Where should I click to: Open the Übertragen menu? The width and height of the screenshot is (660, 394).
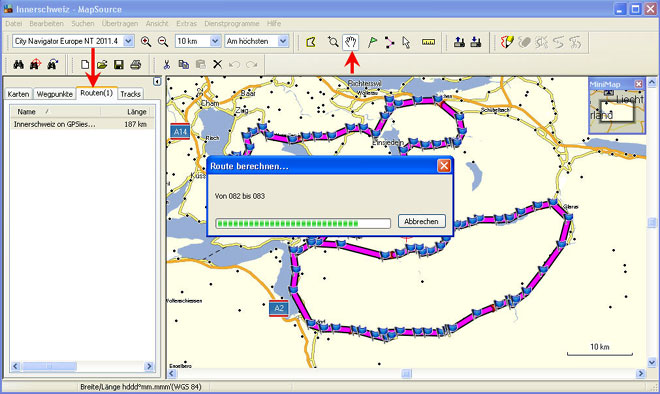coord(120,24)
